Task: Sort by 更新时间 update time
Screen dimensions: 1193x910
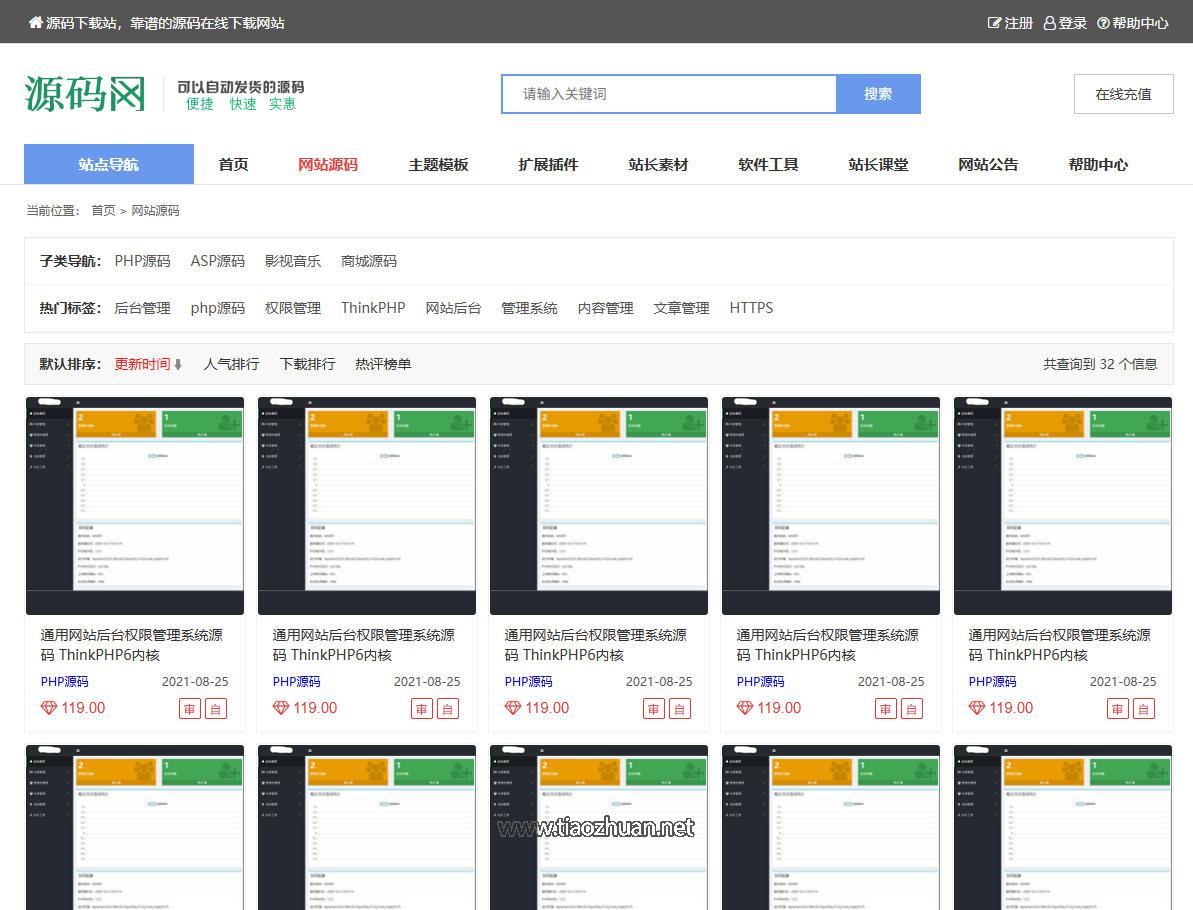Action: click(x=142, y=364)
